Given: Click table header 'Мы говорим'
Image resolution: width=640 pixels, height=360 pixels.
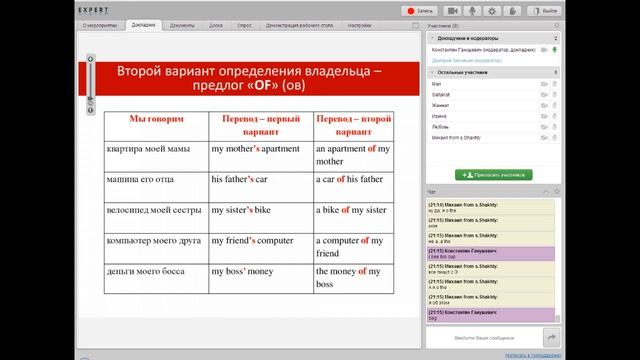Looking at the screenshot, I should [156, 126].
